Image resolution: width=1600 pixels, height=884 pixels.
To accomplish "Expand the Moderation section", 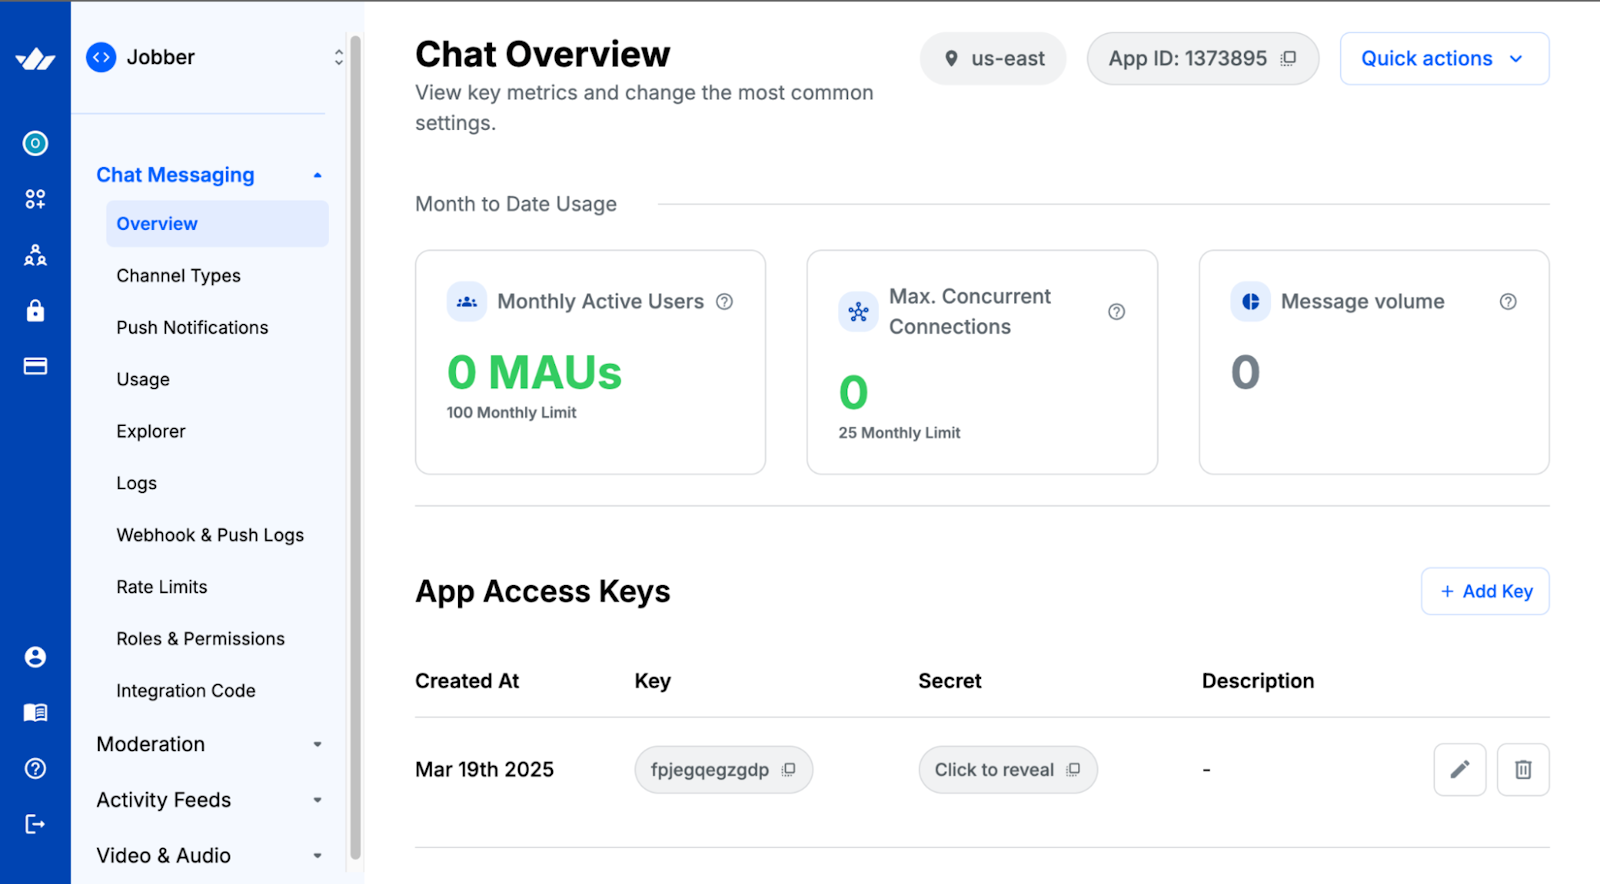I will [317, 744].
